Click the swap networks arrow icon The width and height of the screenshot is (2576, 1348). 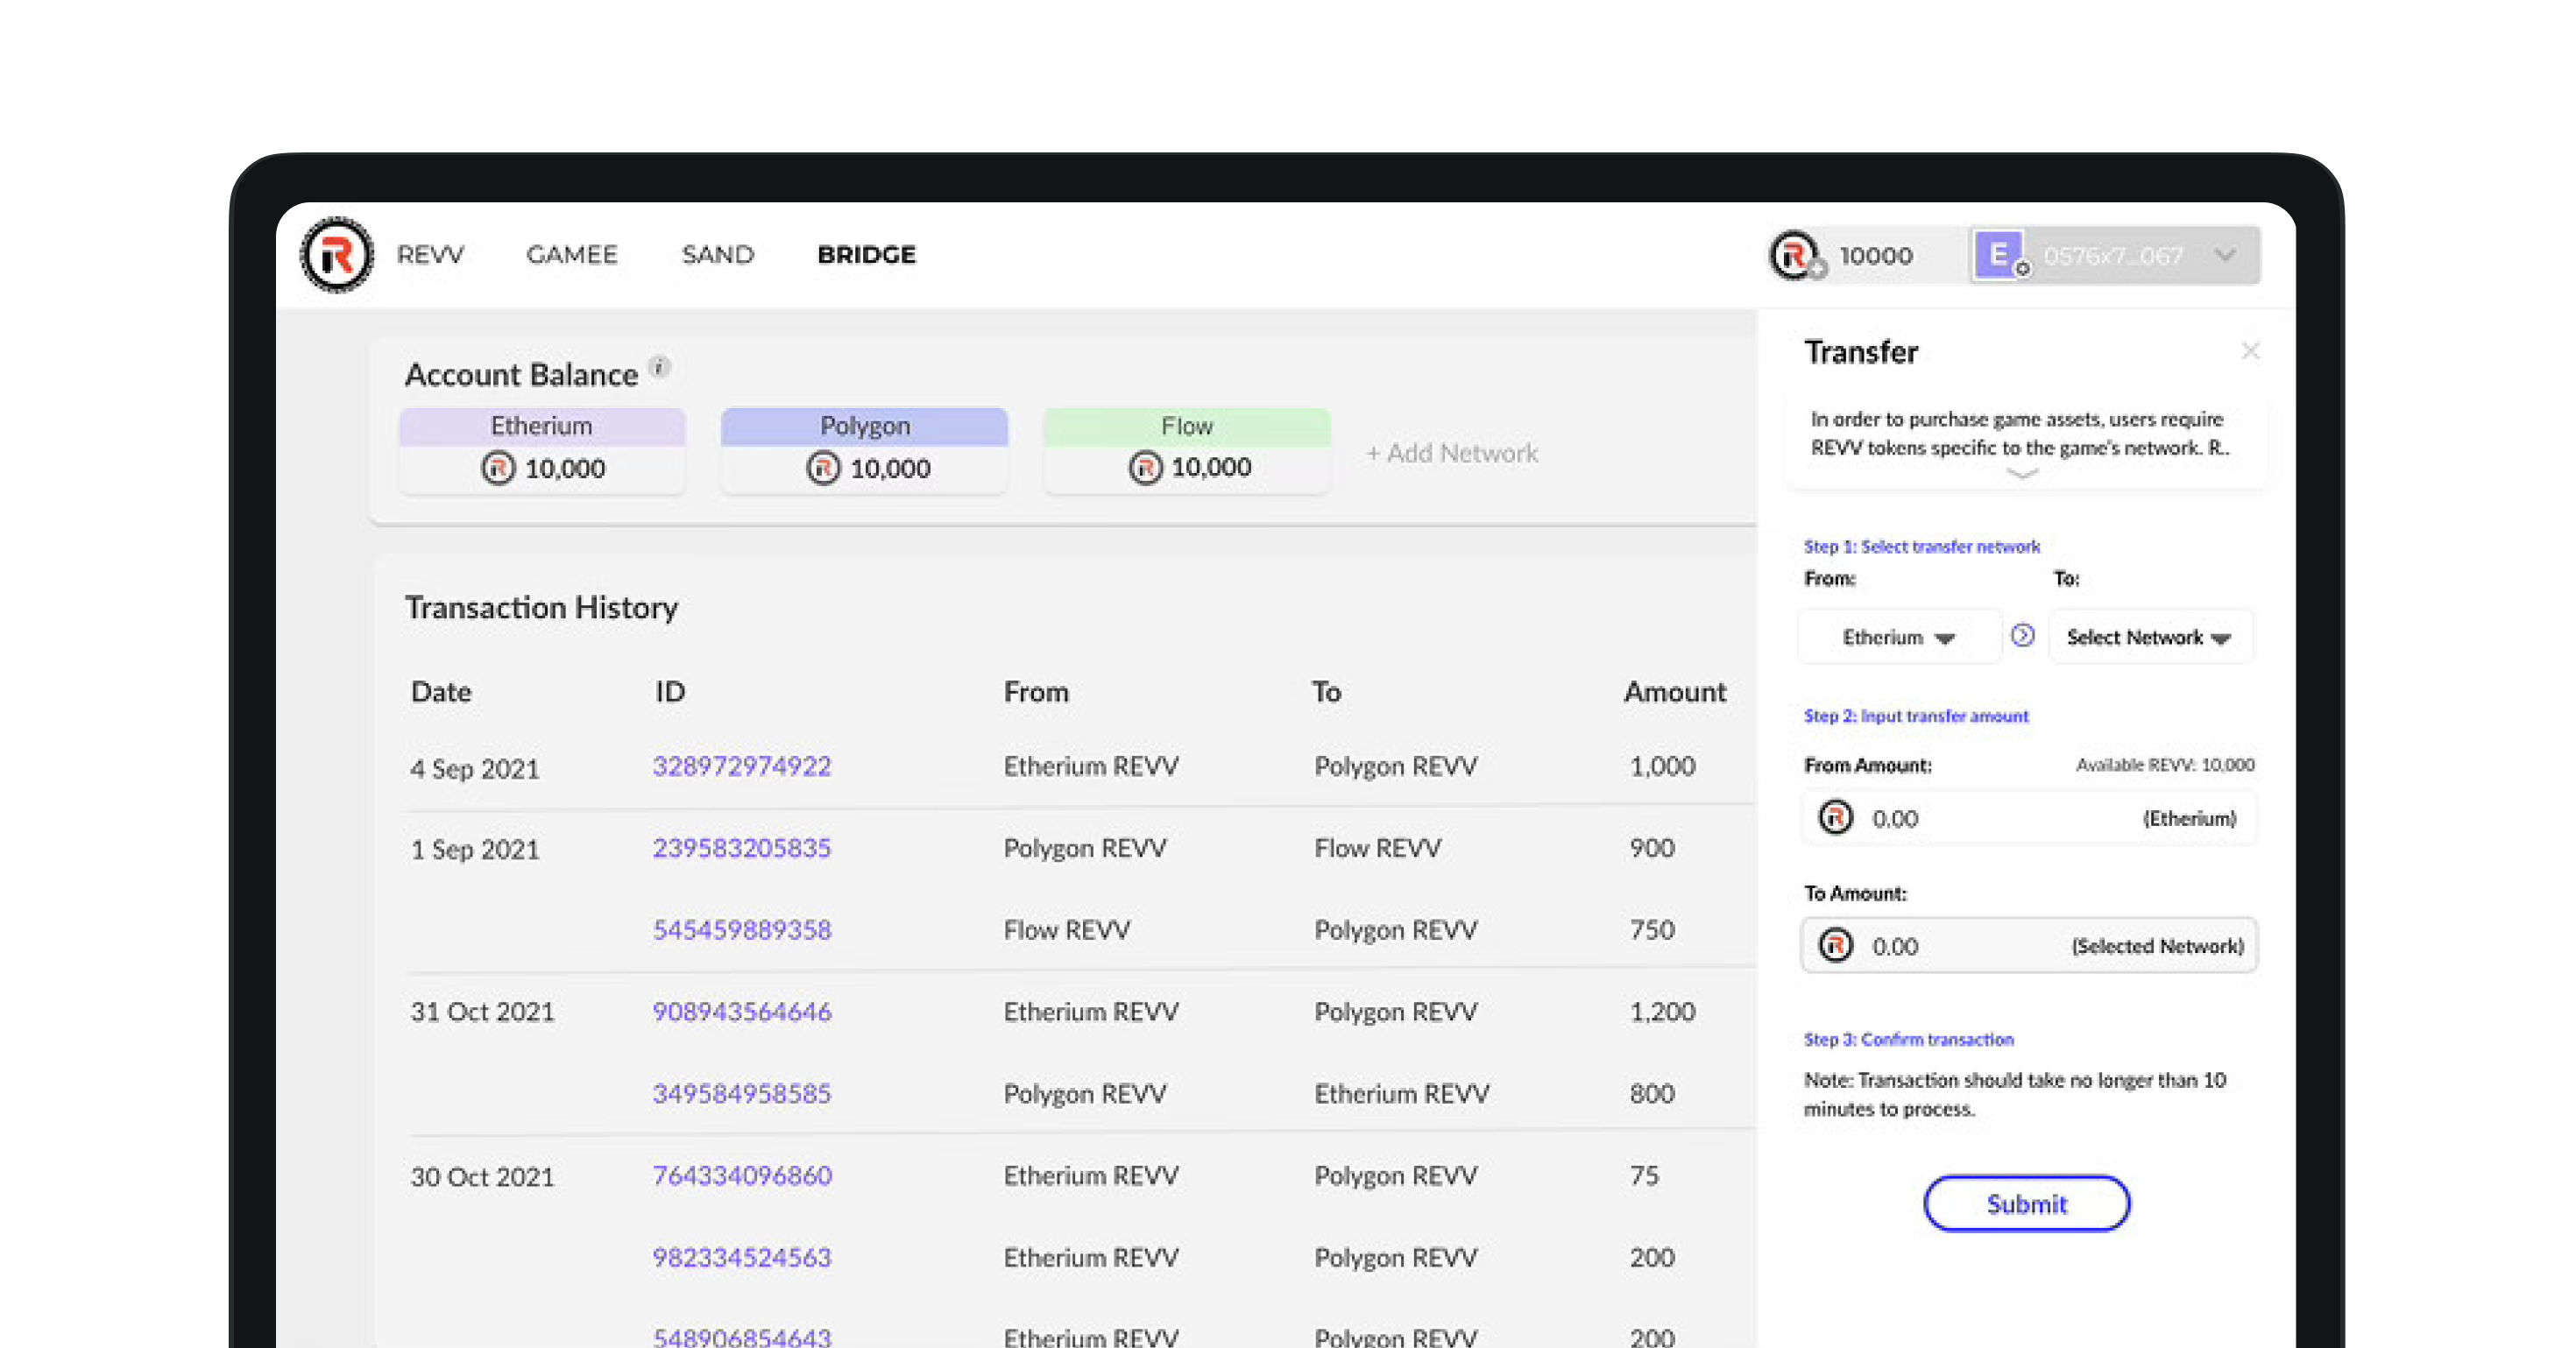tap(2023, 636)
